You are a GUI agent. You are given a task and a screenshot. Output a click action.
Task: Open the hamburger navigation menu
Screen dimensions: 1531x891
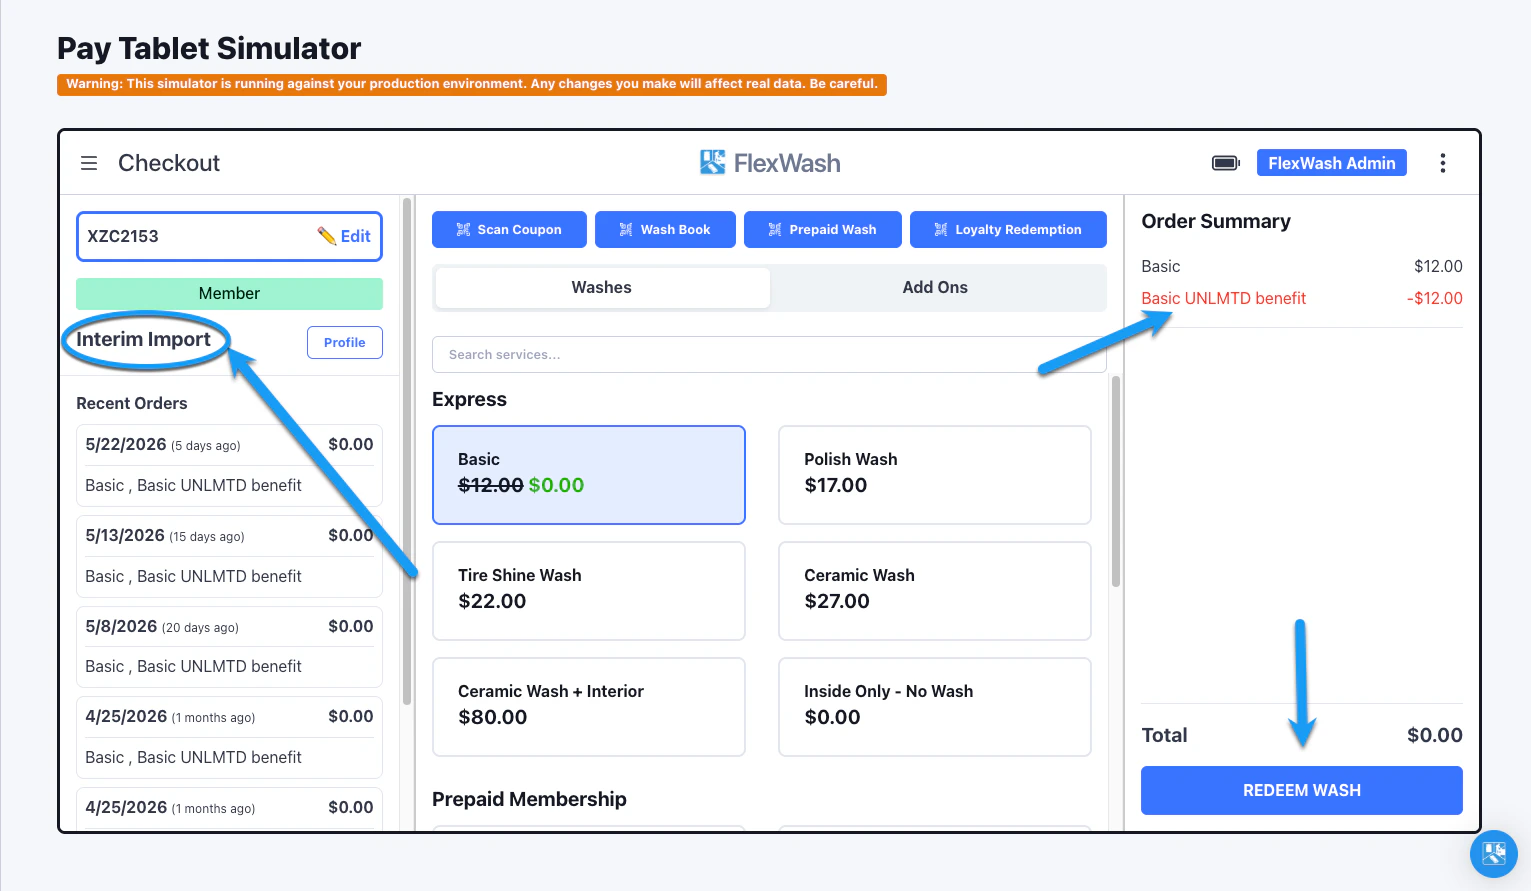89,163
